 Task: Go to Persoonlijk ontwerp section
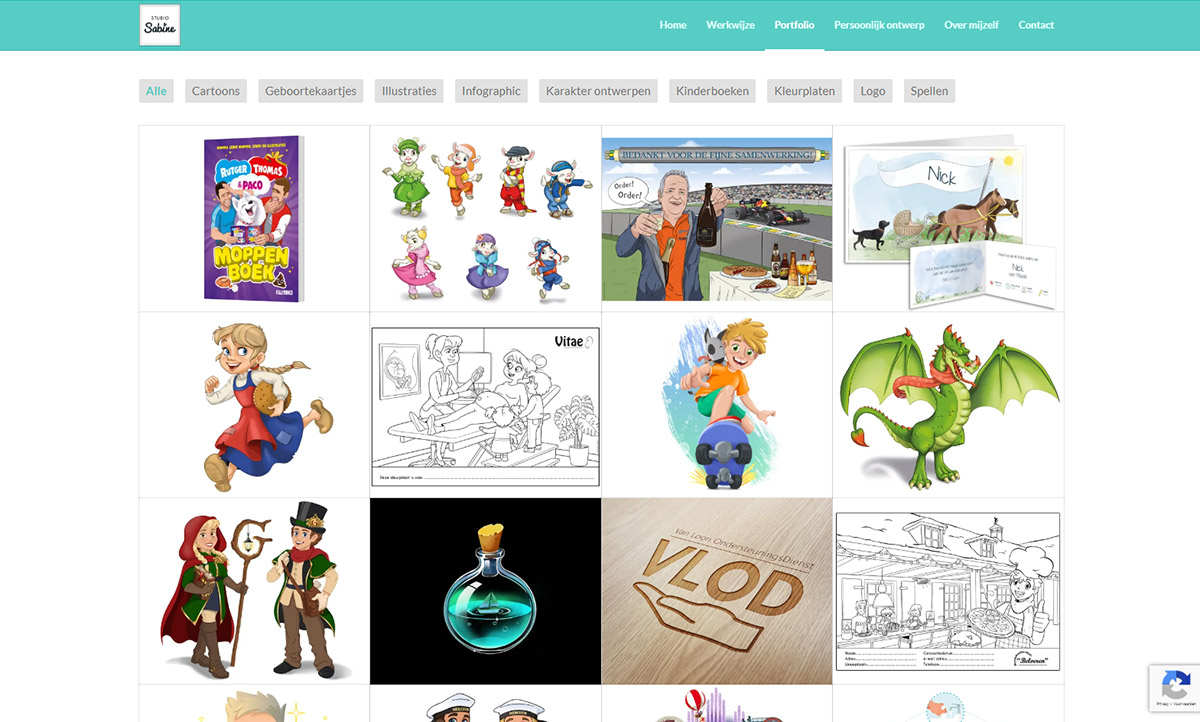(x=879, y=25)
